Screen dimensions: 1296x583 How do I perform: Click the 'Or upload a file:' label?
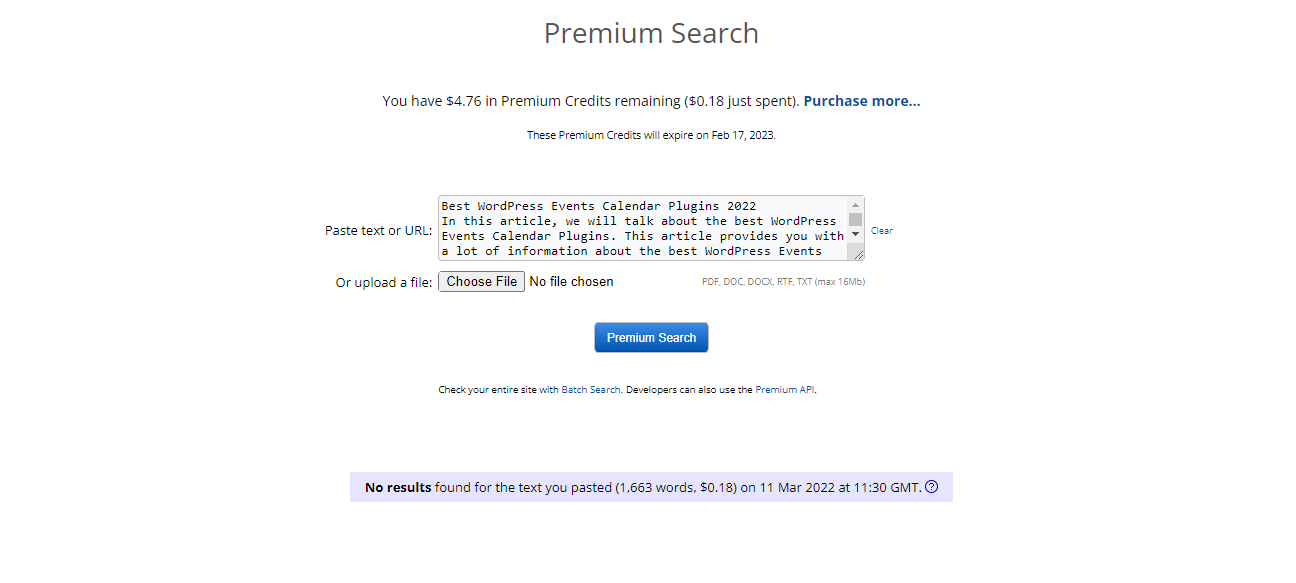tap(384, 283)
